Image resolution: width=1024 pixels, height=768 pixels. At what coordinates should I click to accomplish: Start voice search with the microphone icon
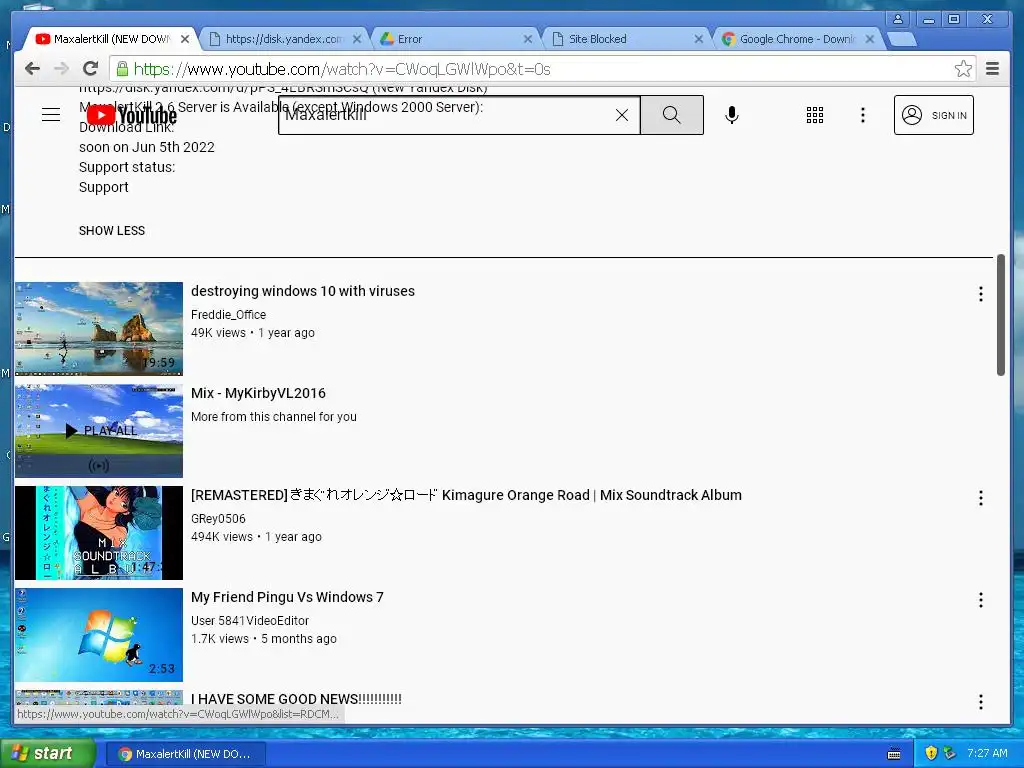[732, 115]
